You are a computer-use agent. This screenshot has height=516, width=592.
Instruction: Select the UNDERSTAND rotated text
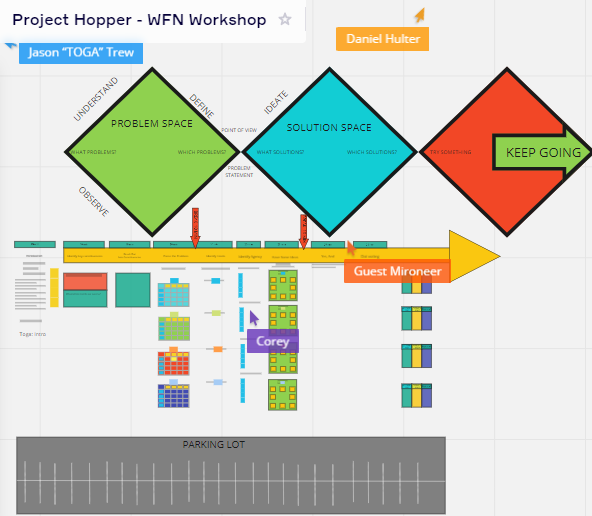tap(96, 99)
